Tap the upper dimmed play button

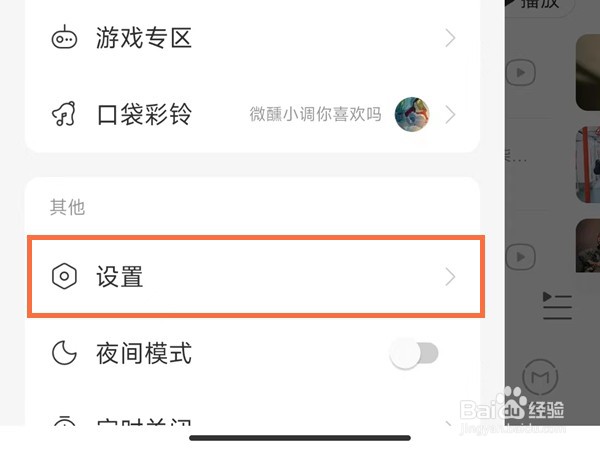[521, 72]
